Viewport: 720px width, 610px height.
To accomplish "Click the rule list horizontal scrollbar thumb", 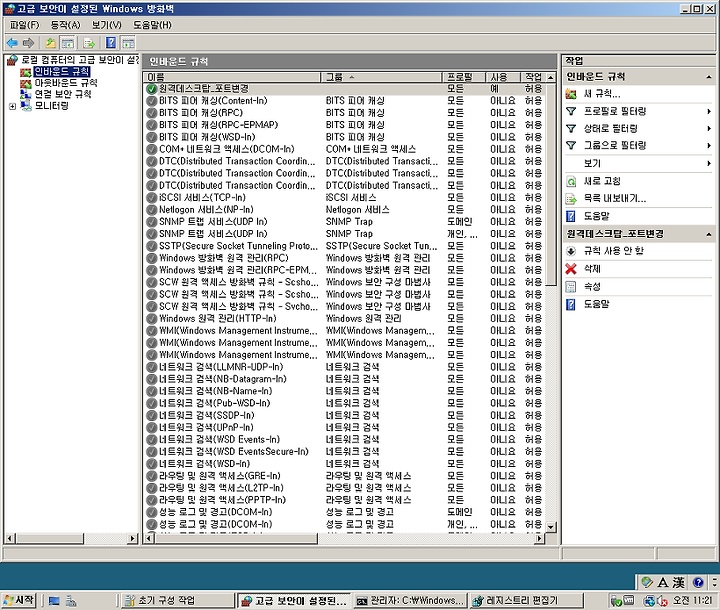I will (236, 538).
